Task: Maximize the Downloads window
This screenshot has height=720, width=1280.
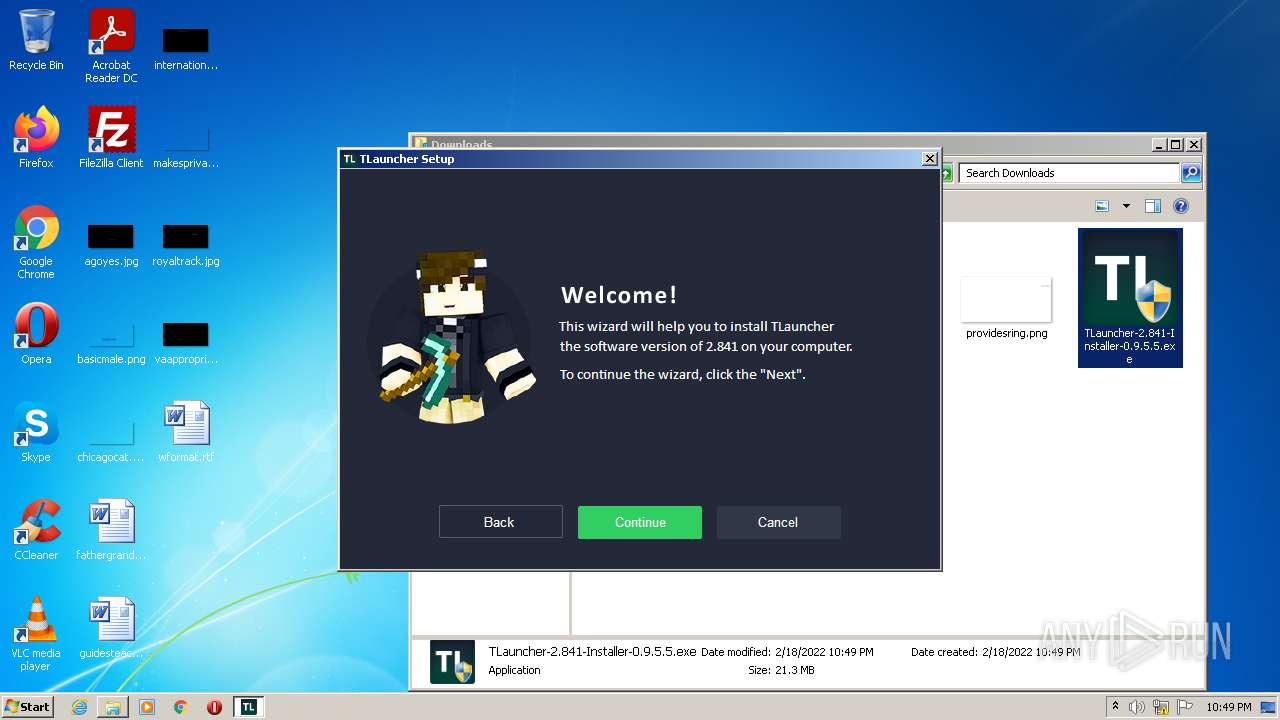Action: coord(1176,145)
